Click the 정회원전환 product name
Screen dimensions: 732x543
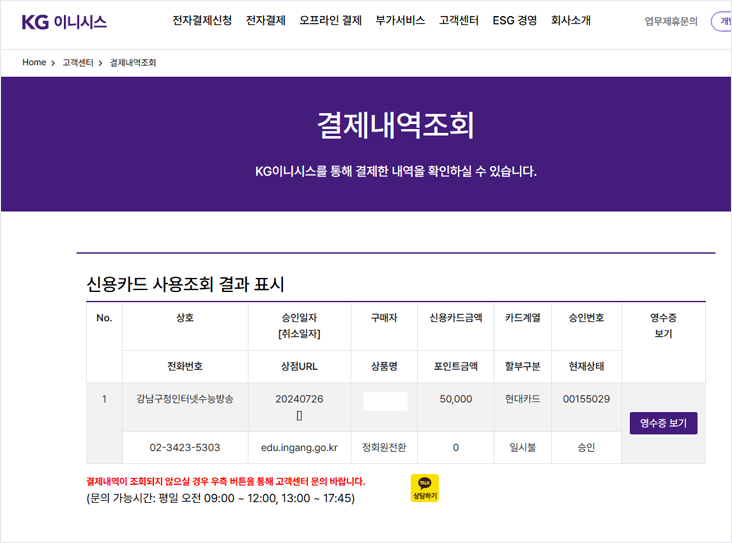pyautogui.click(x=384, y=447)
